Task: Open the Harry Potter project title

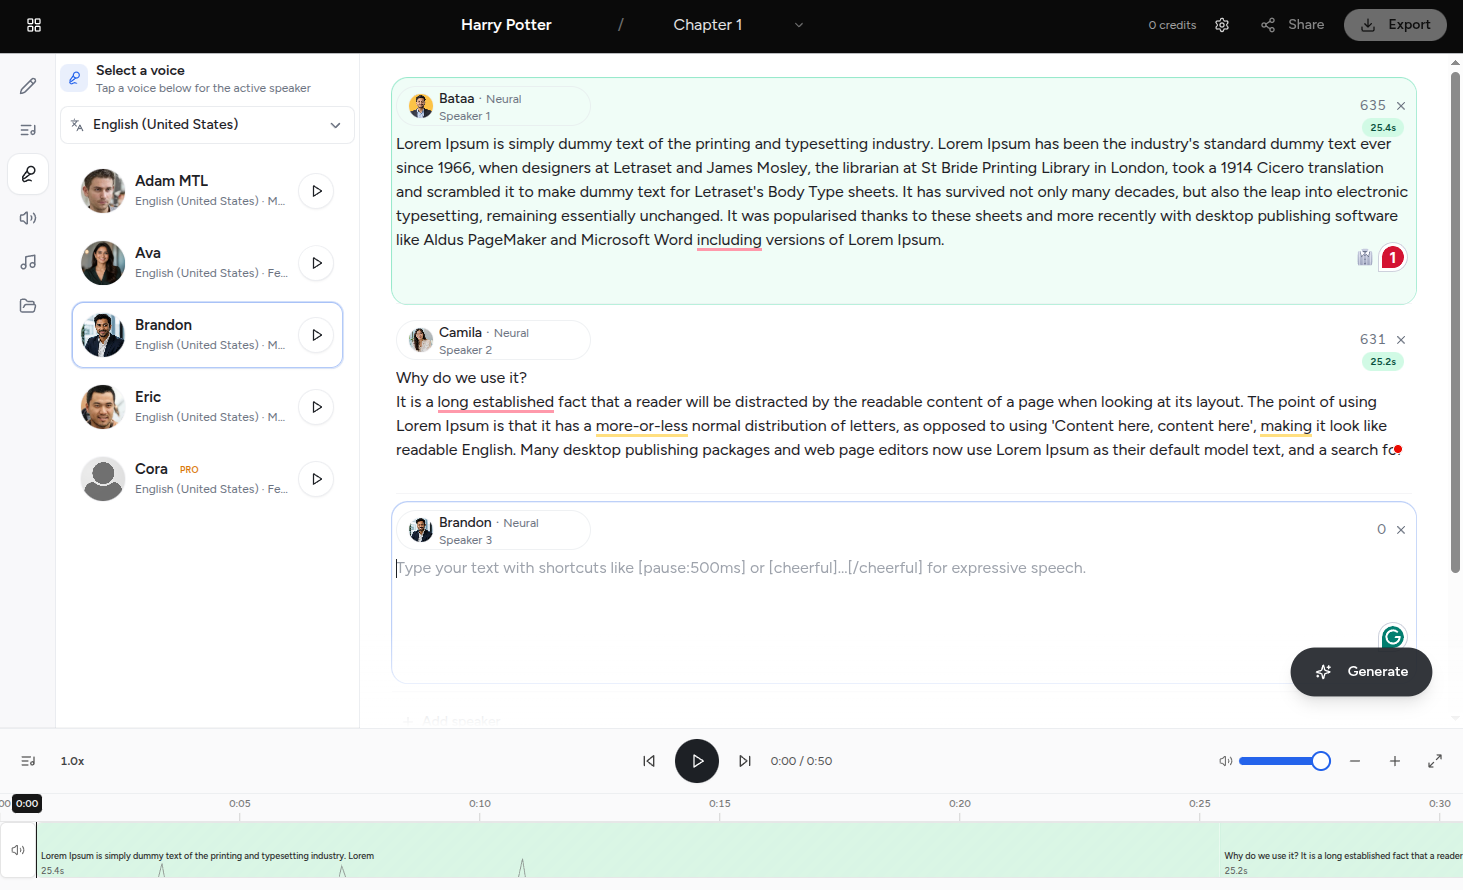Action: tap(506, 25)
